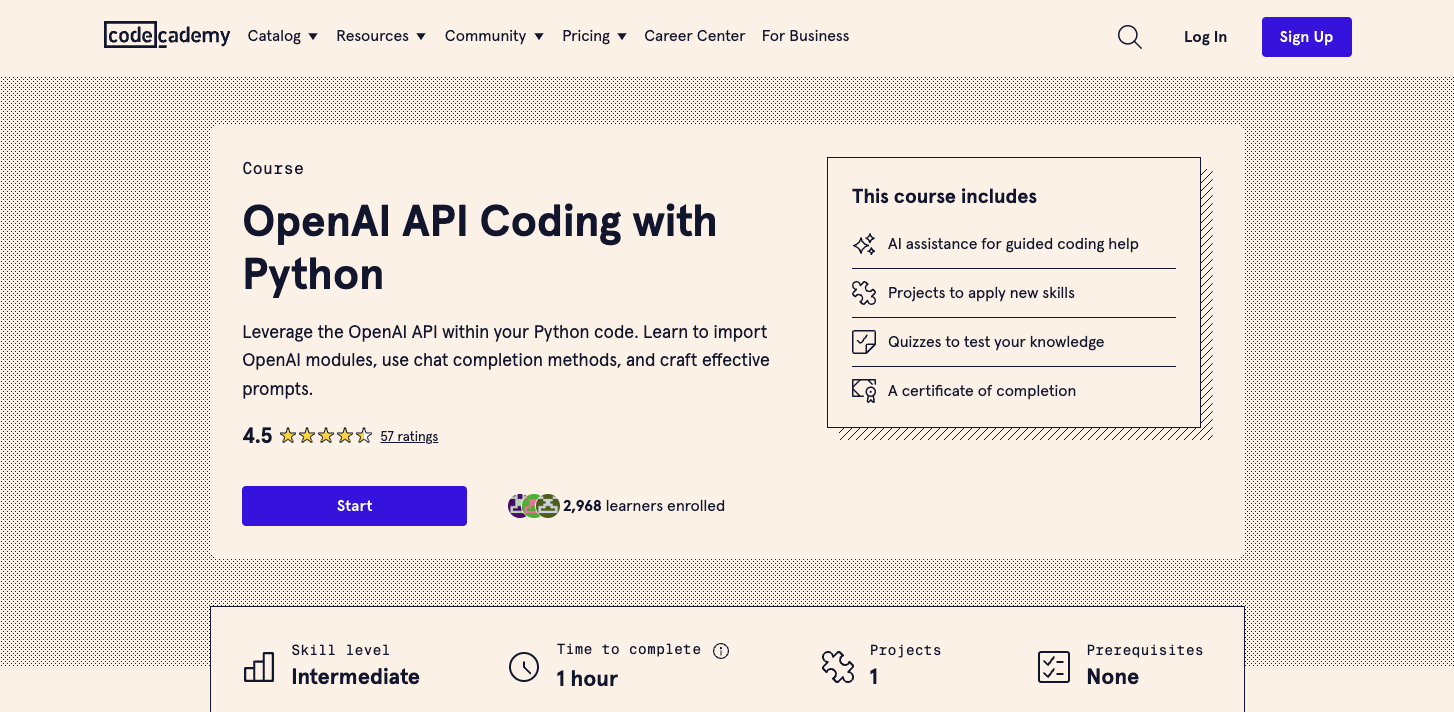The image size is (1454, 712).
Task: Click the certificate of completion icon
Action: point(864,391)
